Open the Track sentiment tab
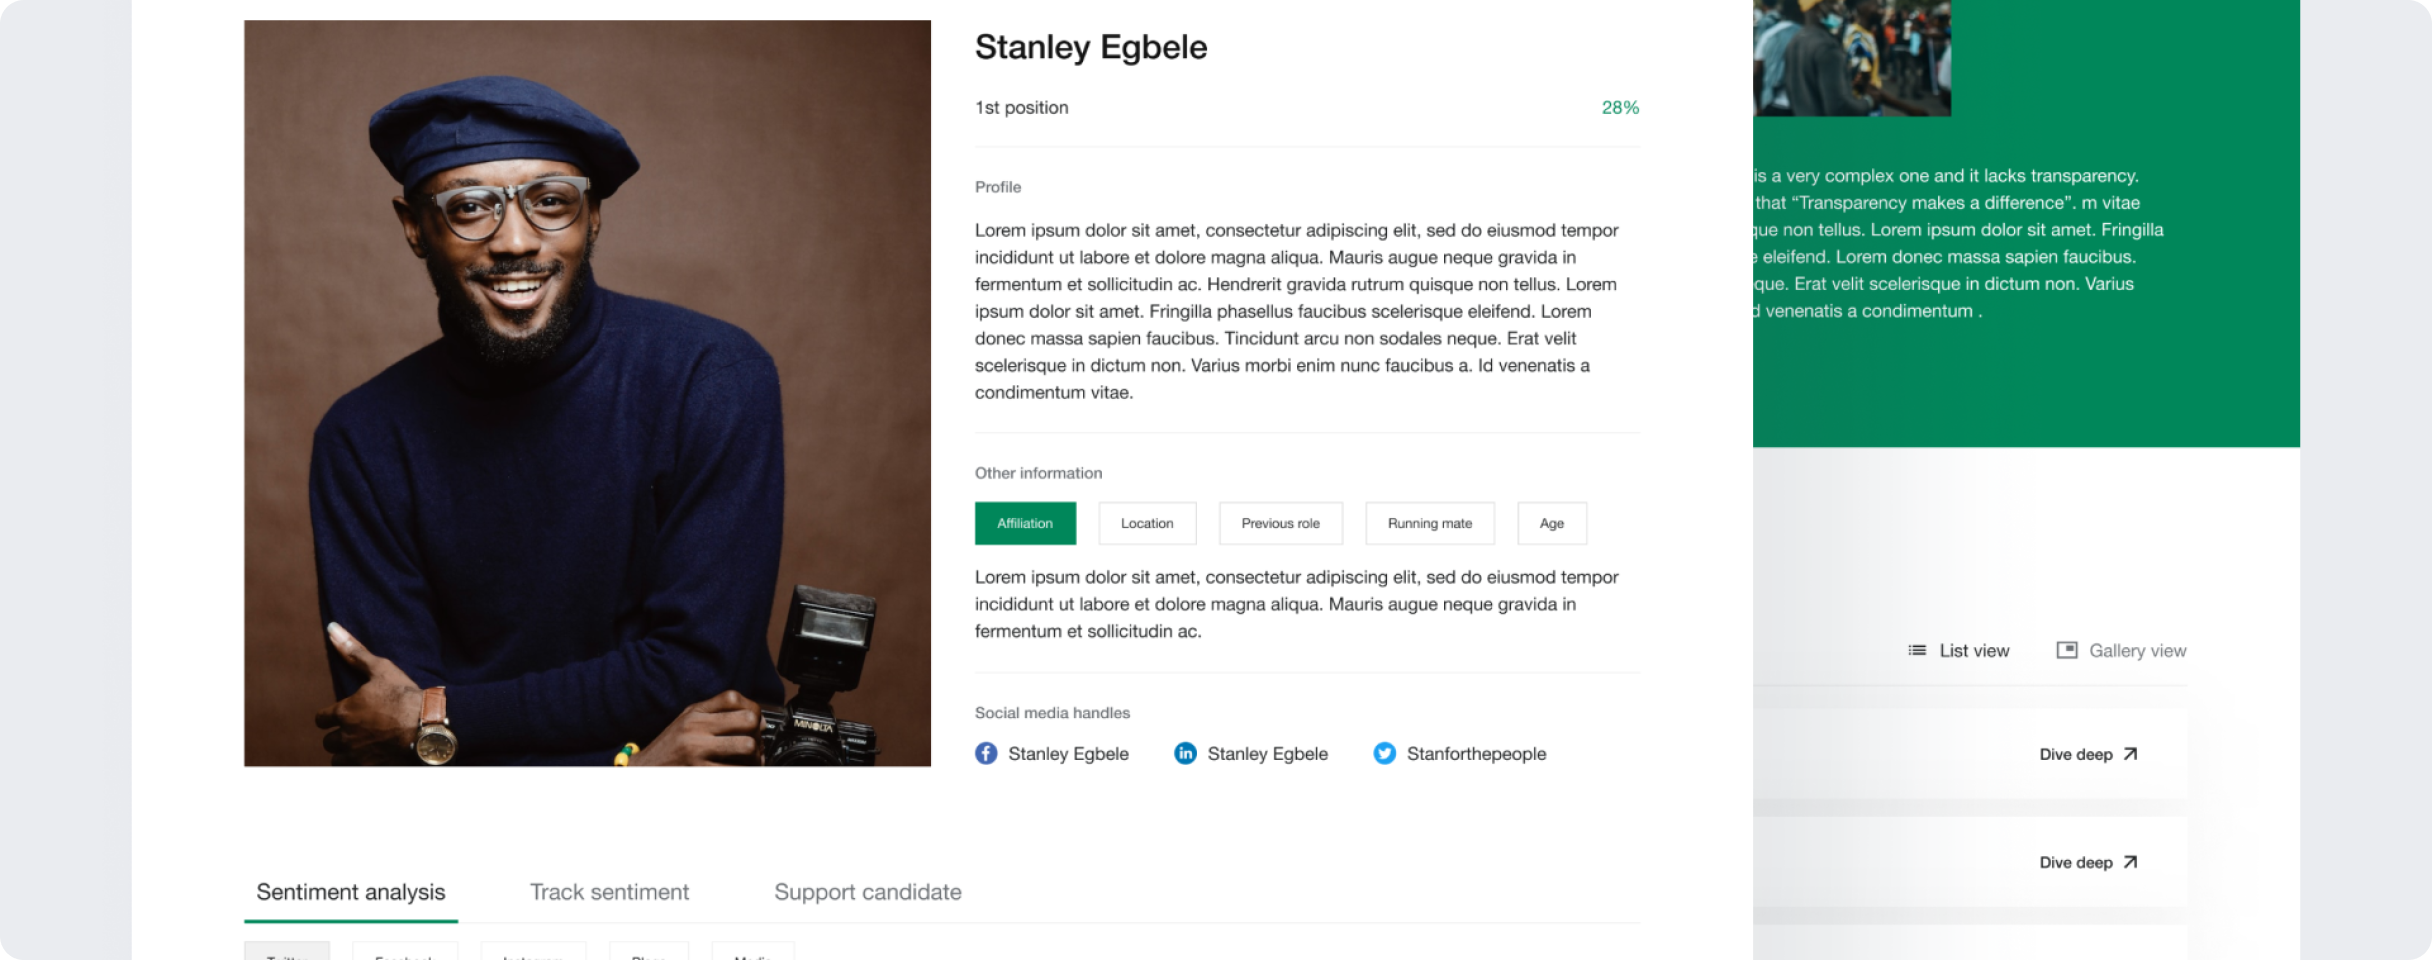2432x960 pixels. pyautogui.click(x=609, y=892)
